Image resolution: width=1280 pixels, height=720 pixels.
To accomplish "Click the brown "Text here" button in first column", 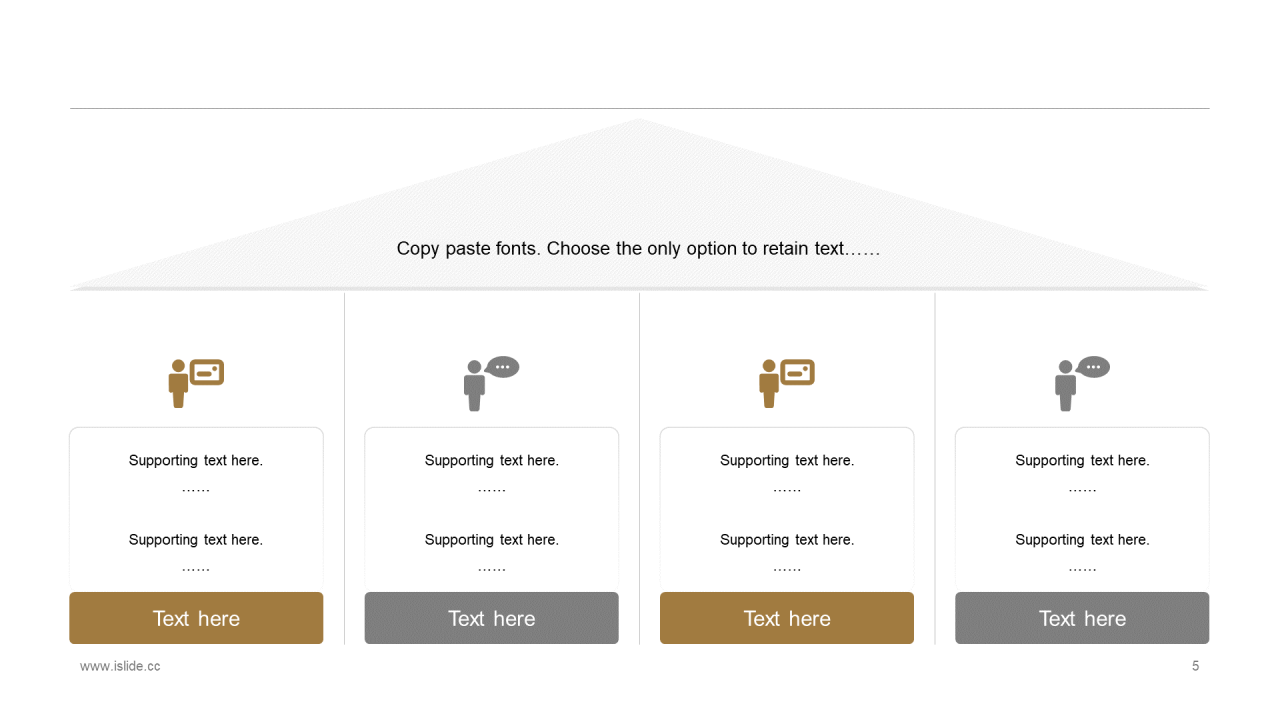I will tap(196, 618).
